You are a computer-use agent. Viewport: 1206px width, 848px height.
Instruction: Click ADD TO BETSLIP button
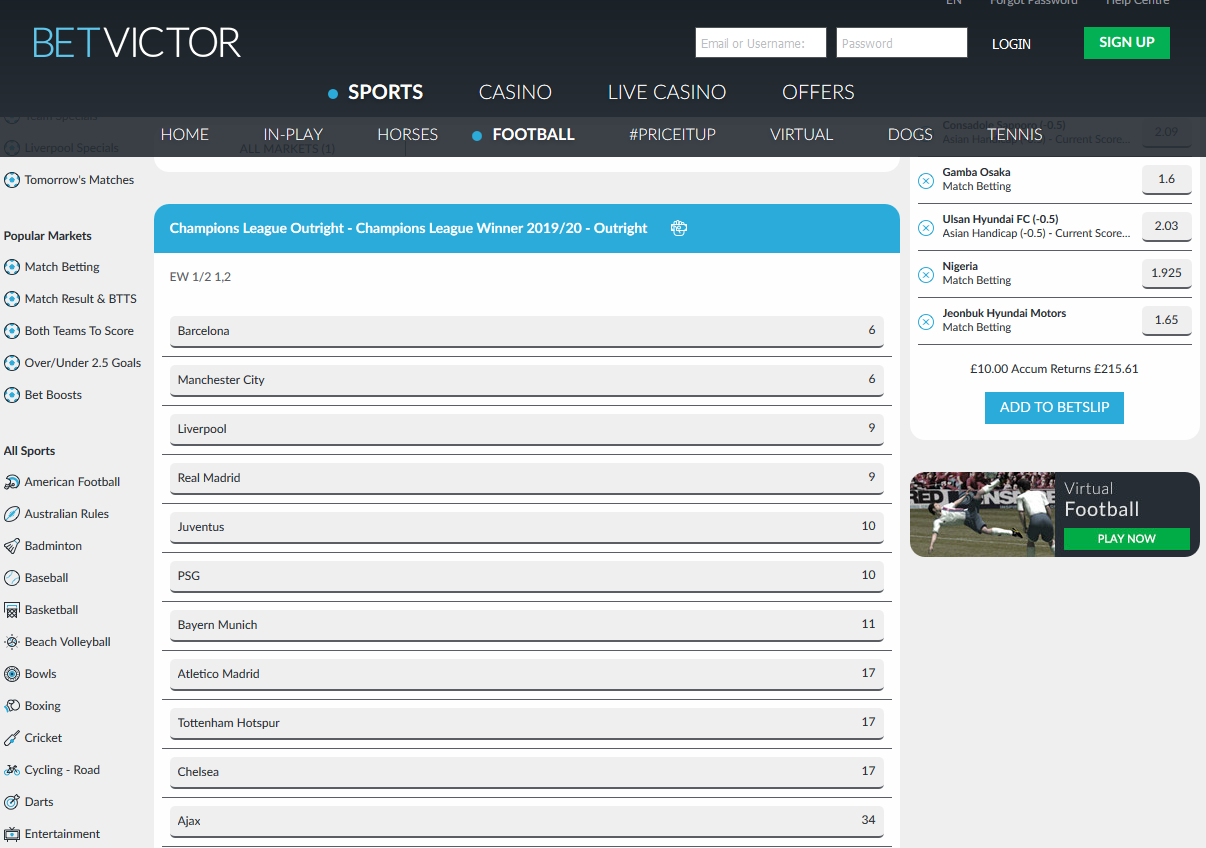pos(1054,407)
